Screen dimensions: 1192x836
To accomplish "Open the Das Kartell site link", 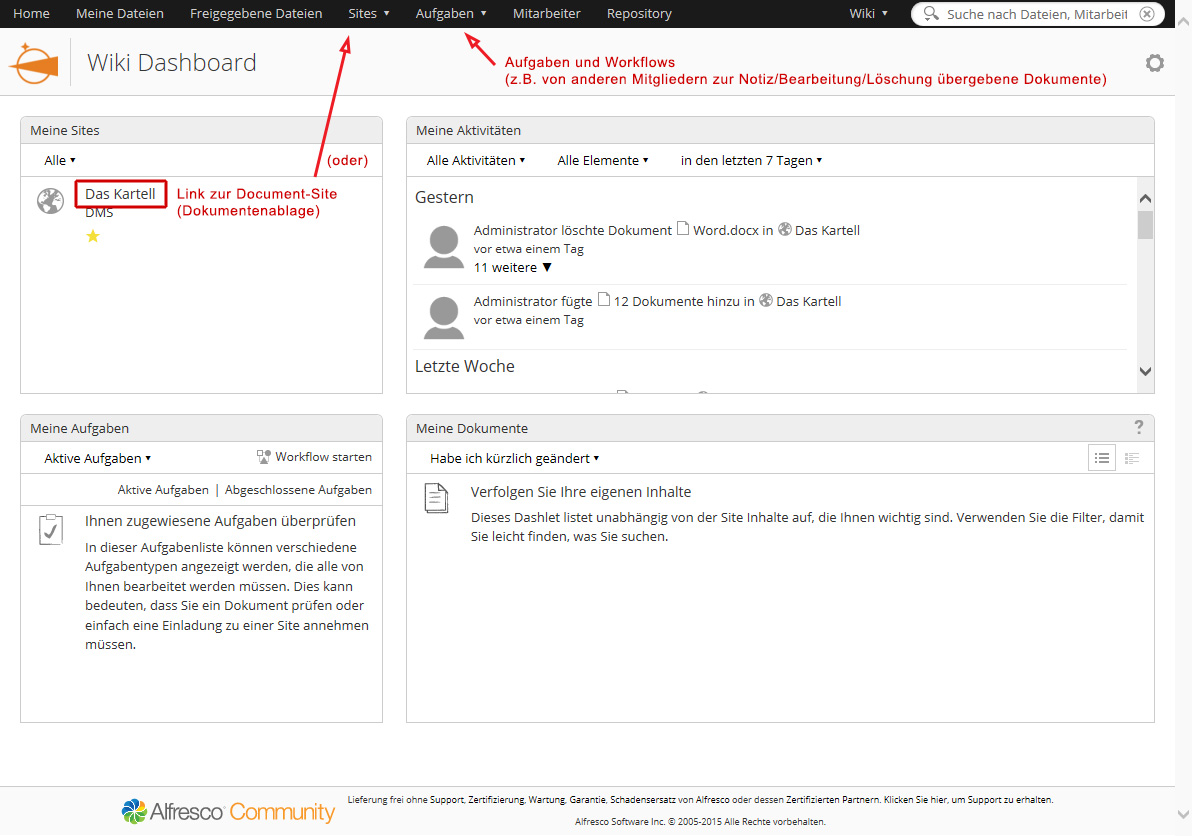I will click(x=120, y=194).
